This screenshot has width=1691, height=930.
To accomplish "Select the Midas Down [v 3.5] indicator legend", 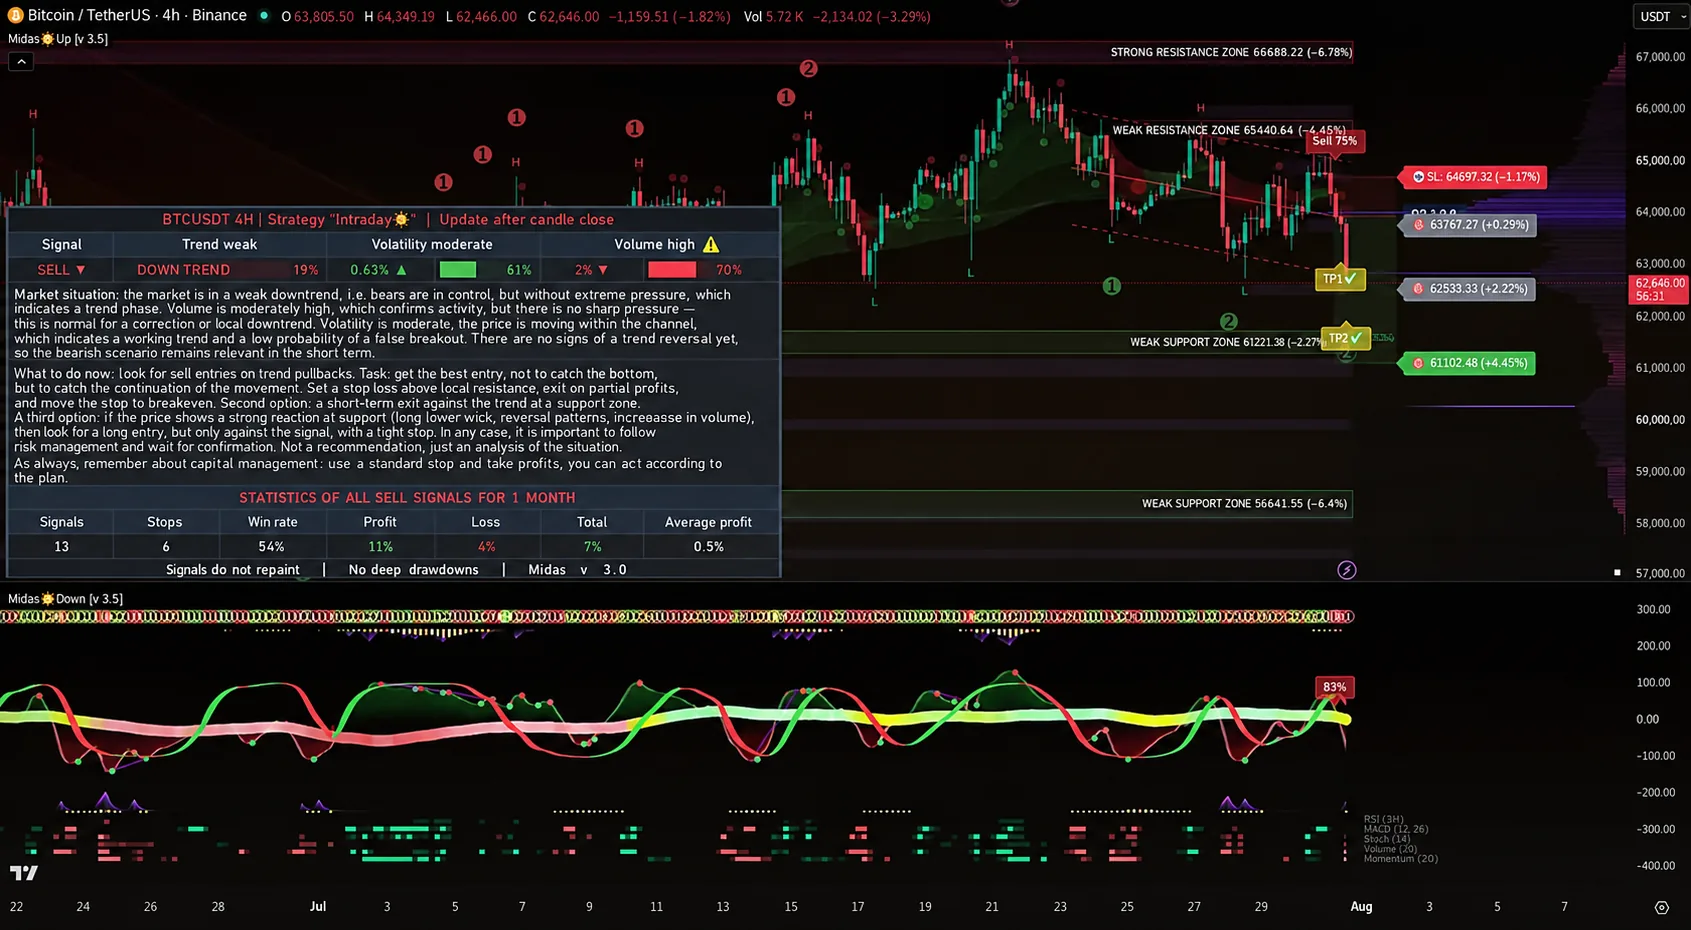I will (x=66, y=599).
